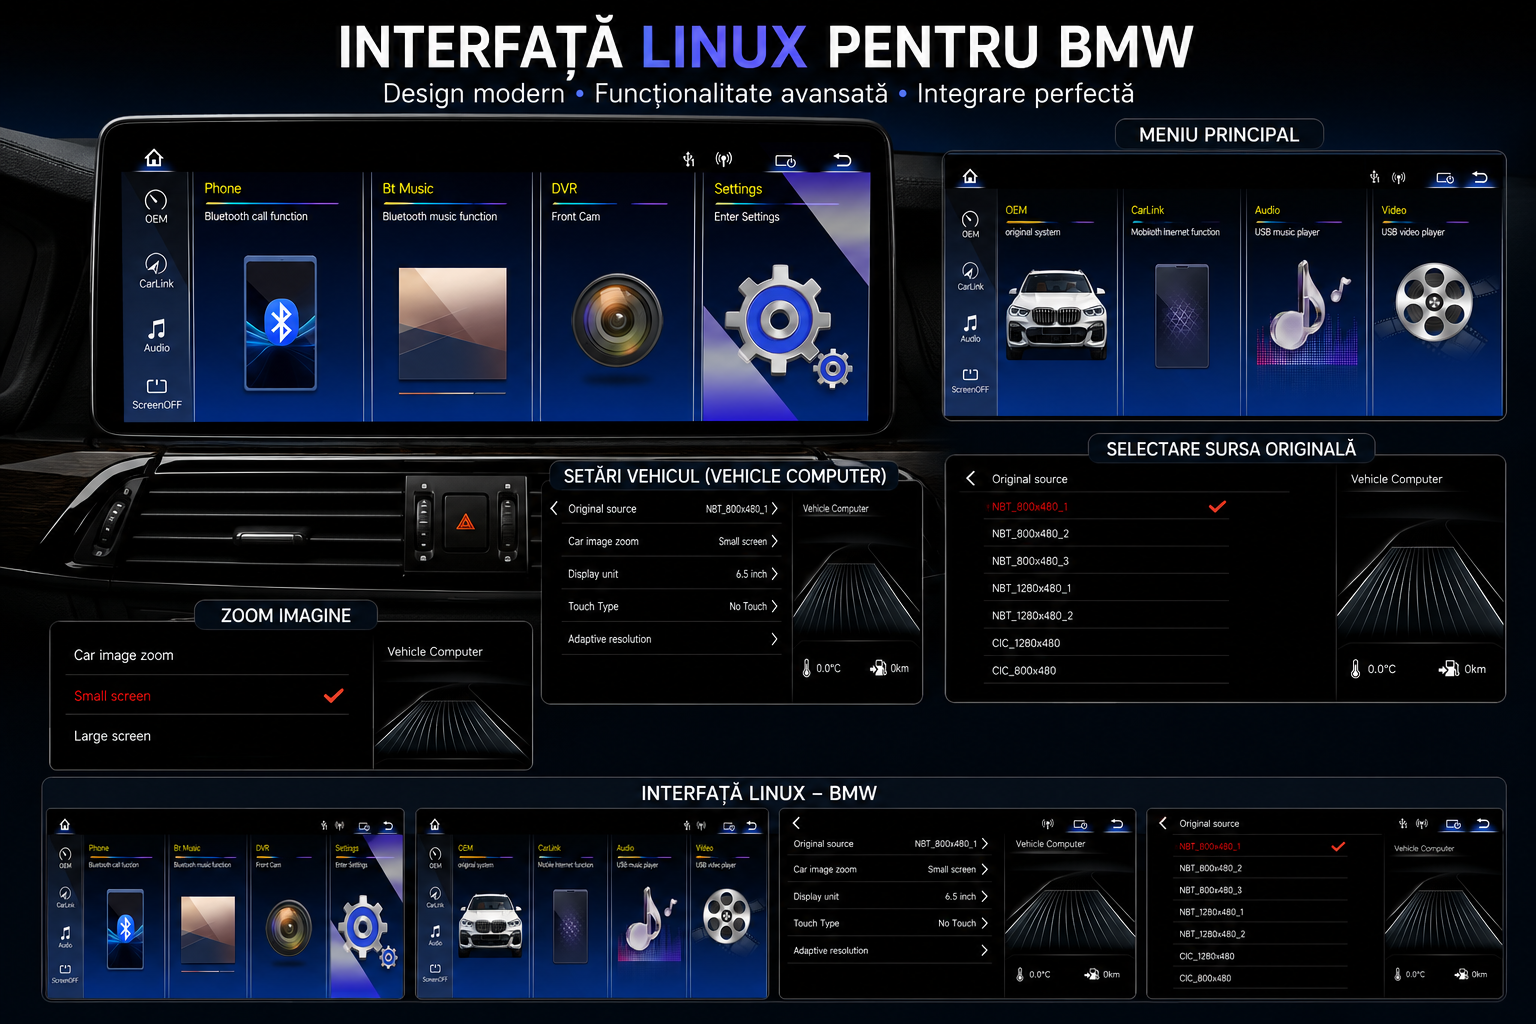Select the OEM sidebar icon in MENIU PRINCIPAL
The width and height of the screenshot is (1536, 1024).
[x=970, y=224]
